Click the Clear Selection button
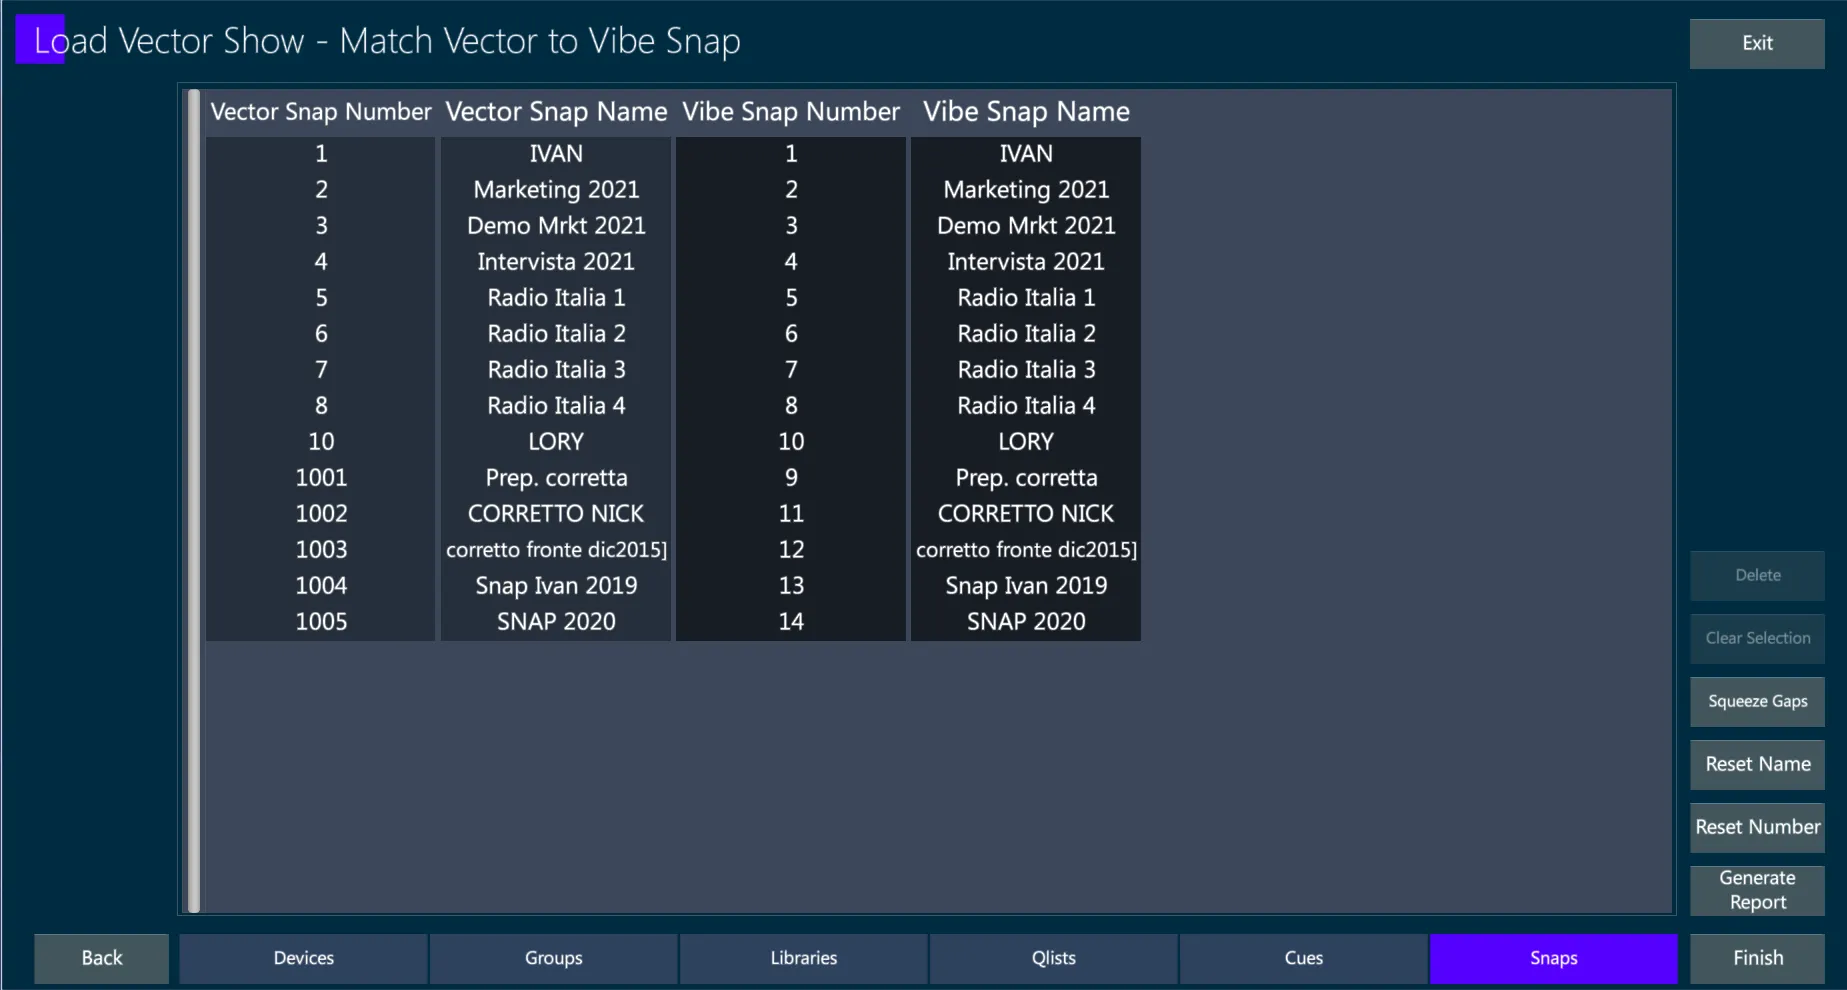Screen dimensions: 1847x990 (x=1757, y=638)
